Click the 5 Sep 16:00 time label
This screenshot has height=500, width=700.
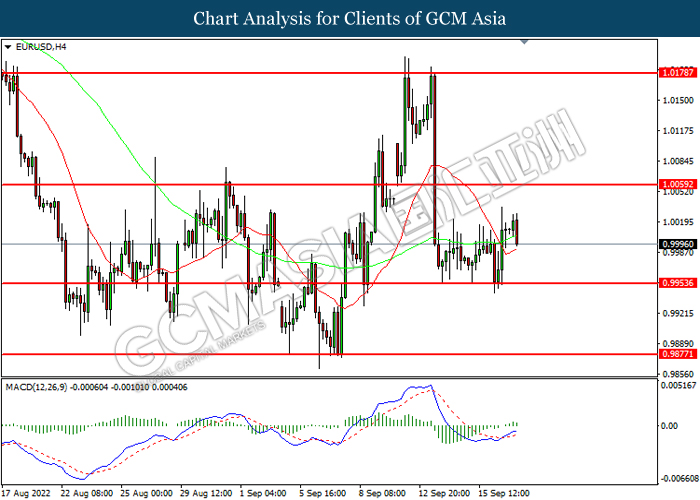pyautogui.click(x=323, y=493)
